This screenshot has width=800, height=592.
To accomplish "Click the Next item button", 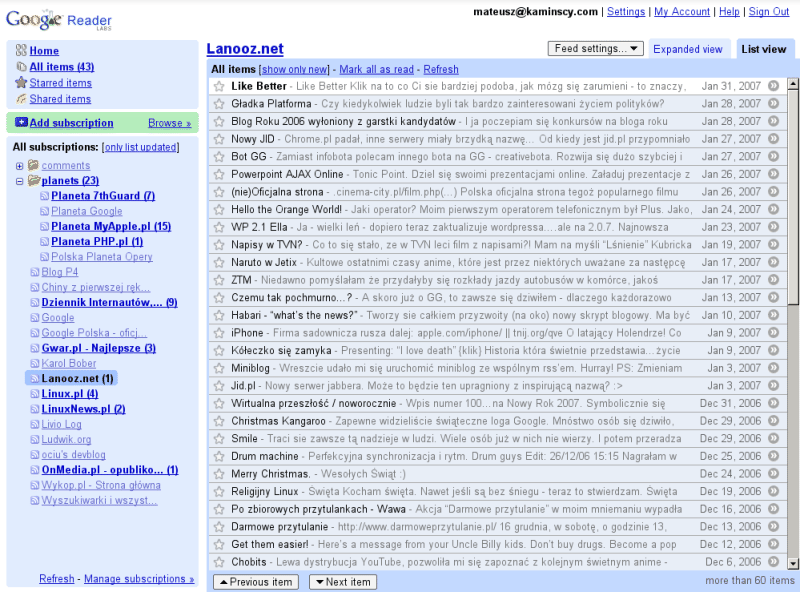I will pos(341,582).
